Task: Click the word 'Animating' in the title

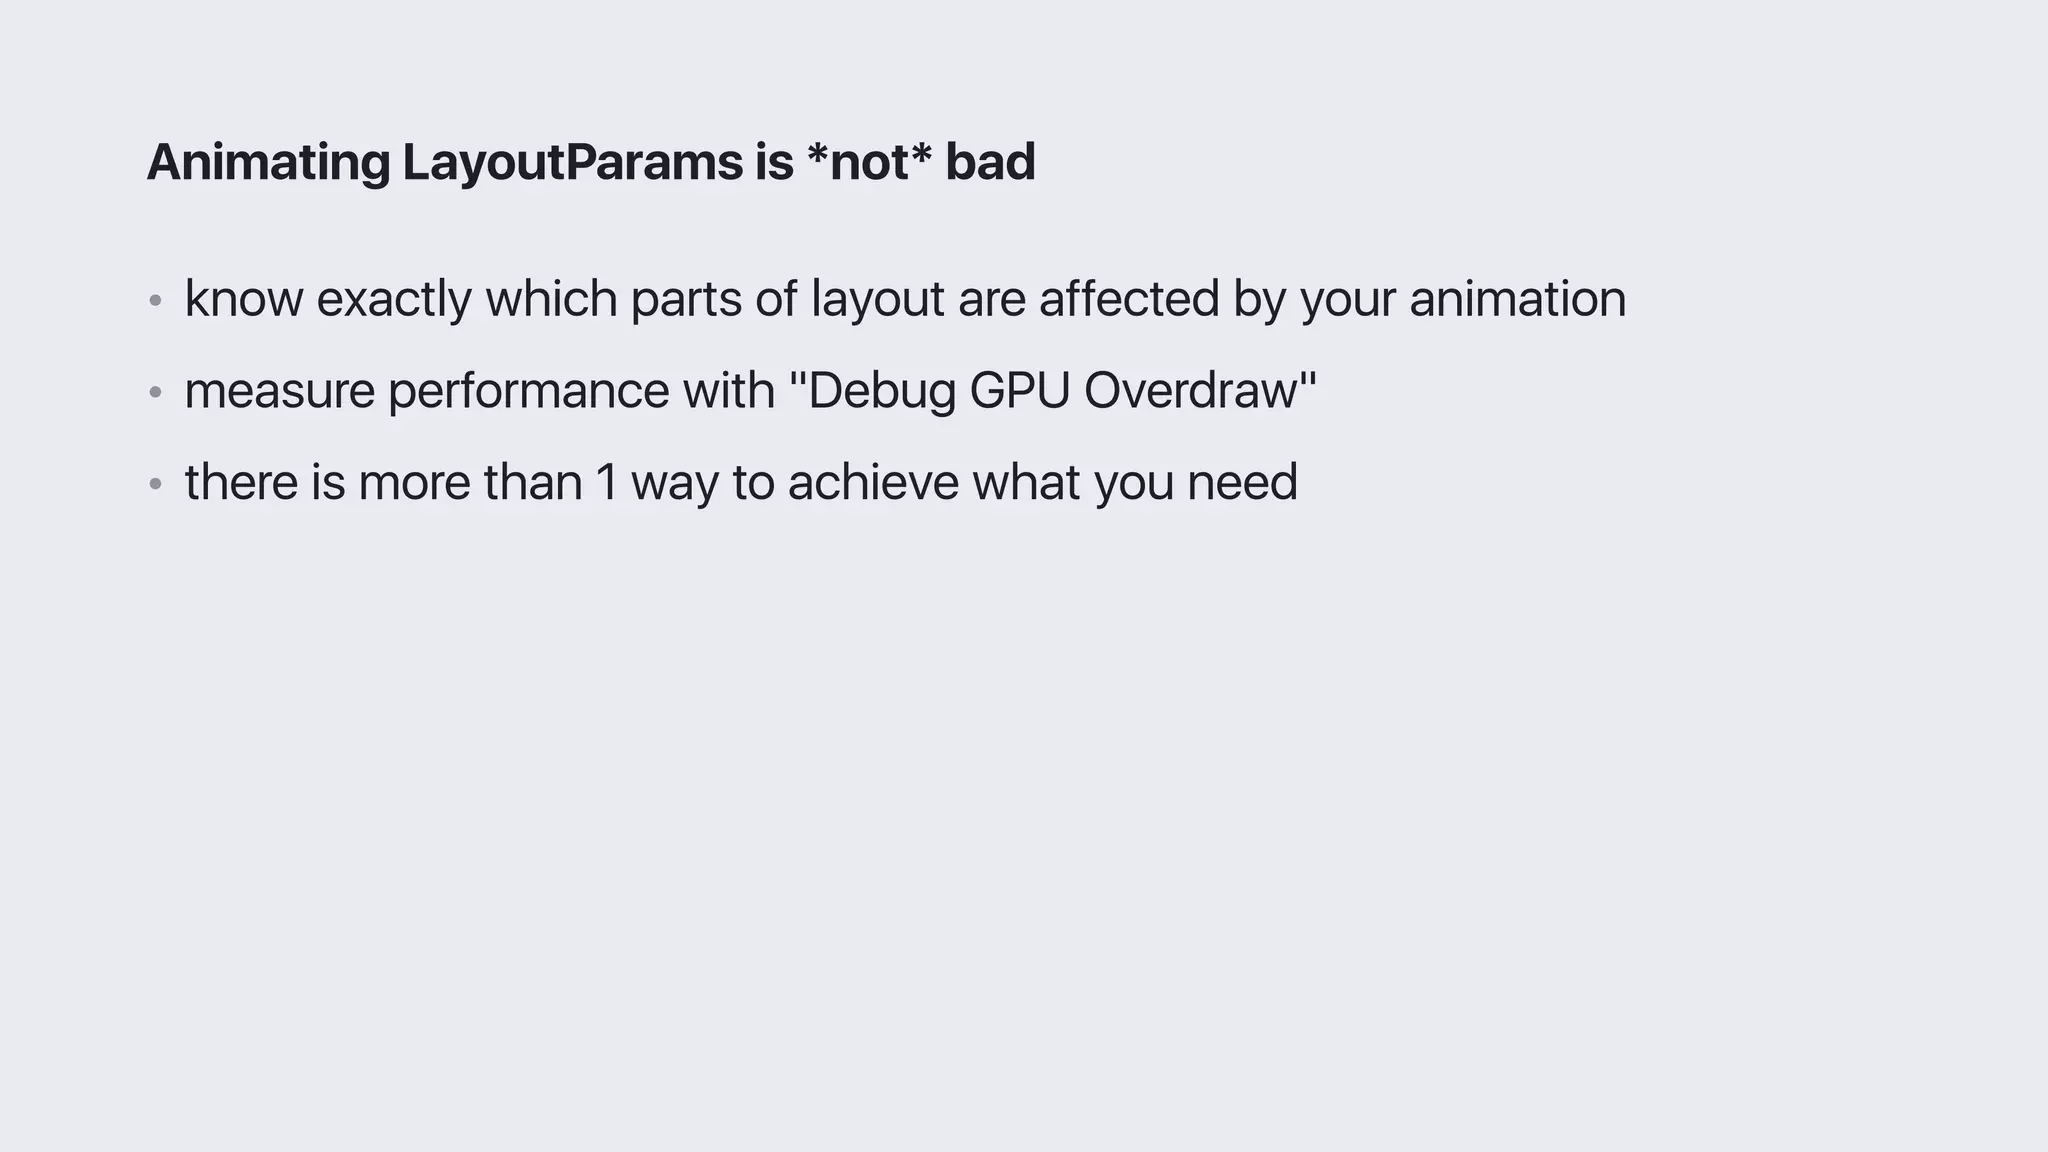Action: point(268,162)
